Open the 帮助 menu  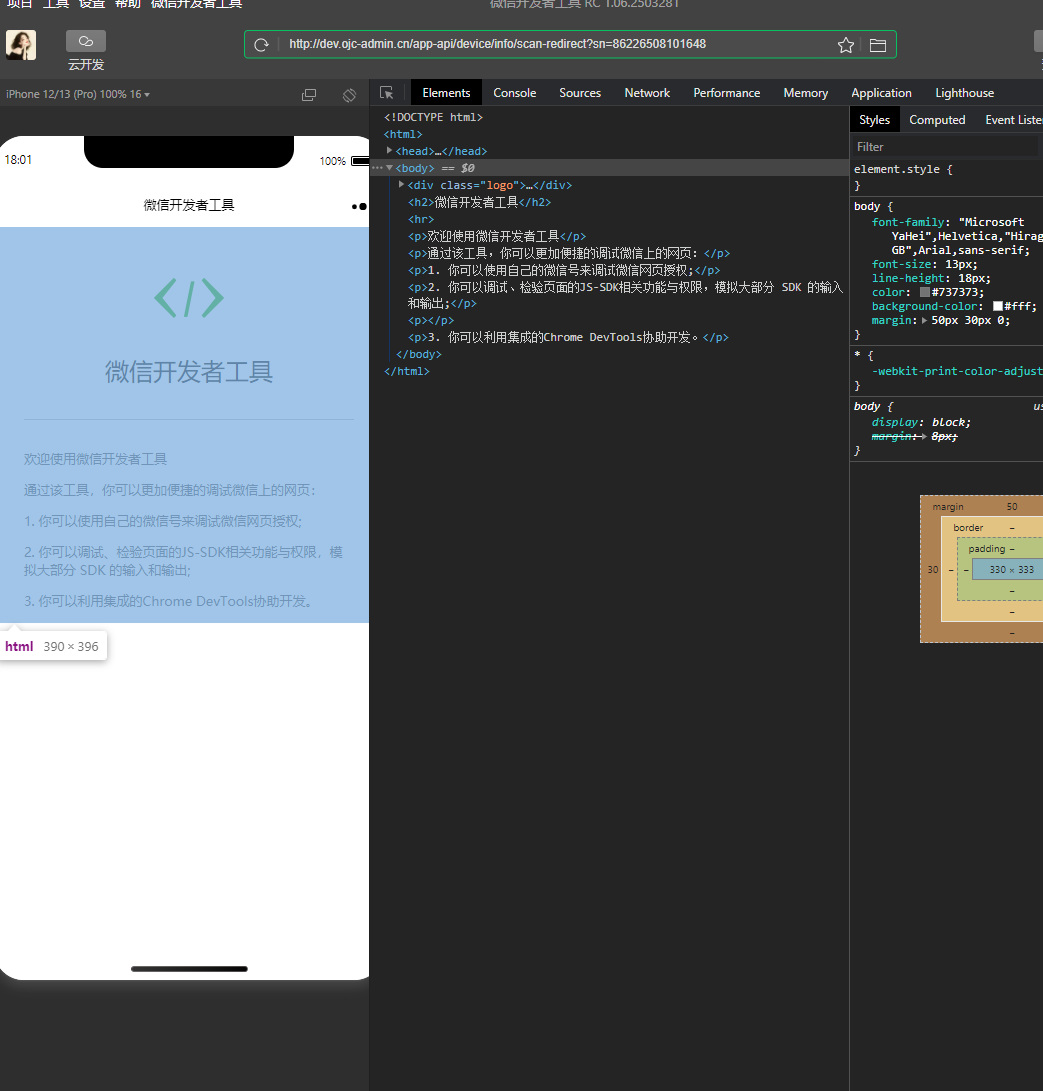[127, 4]
